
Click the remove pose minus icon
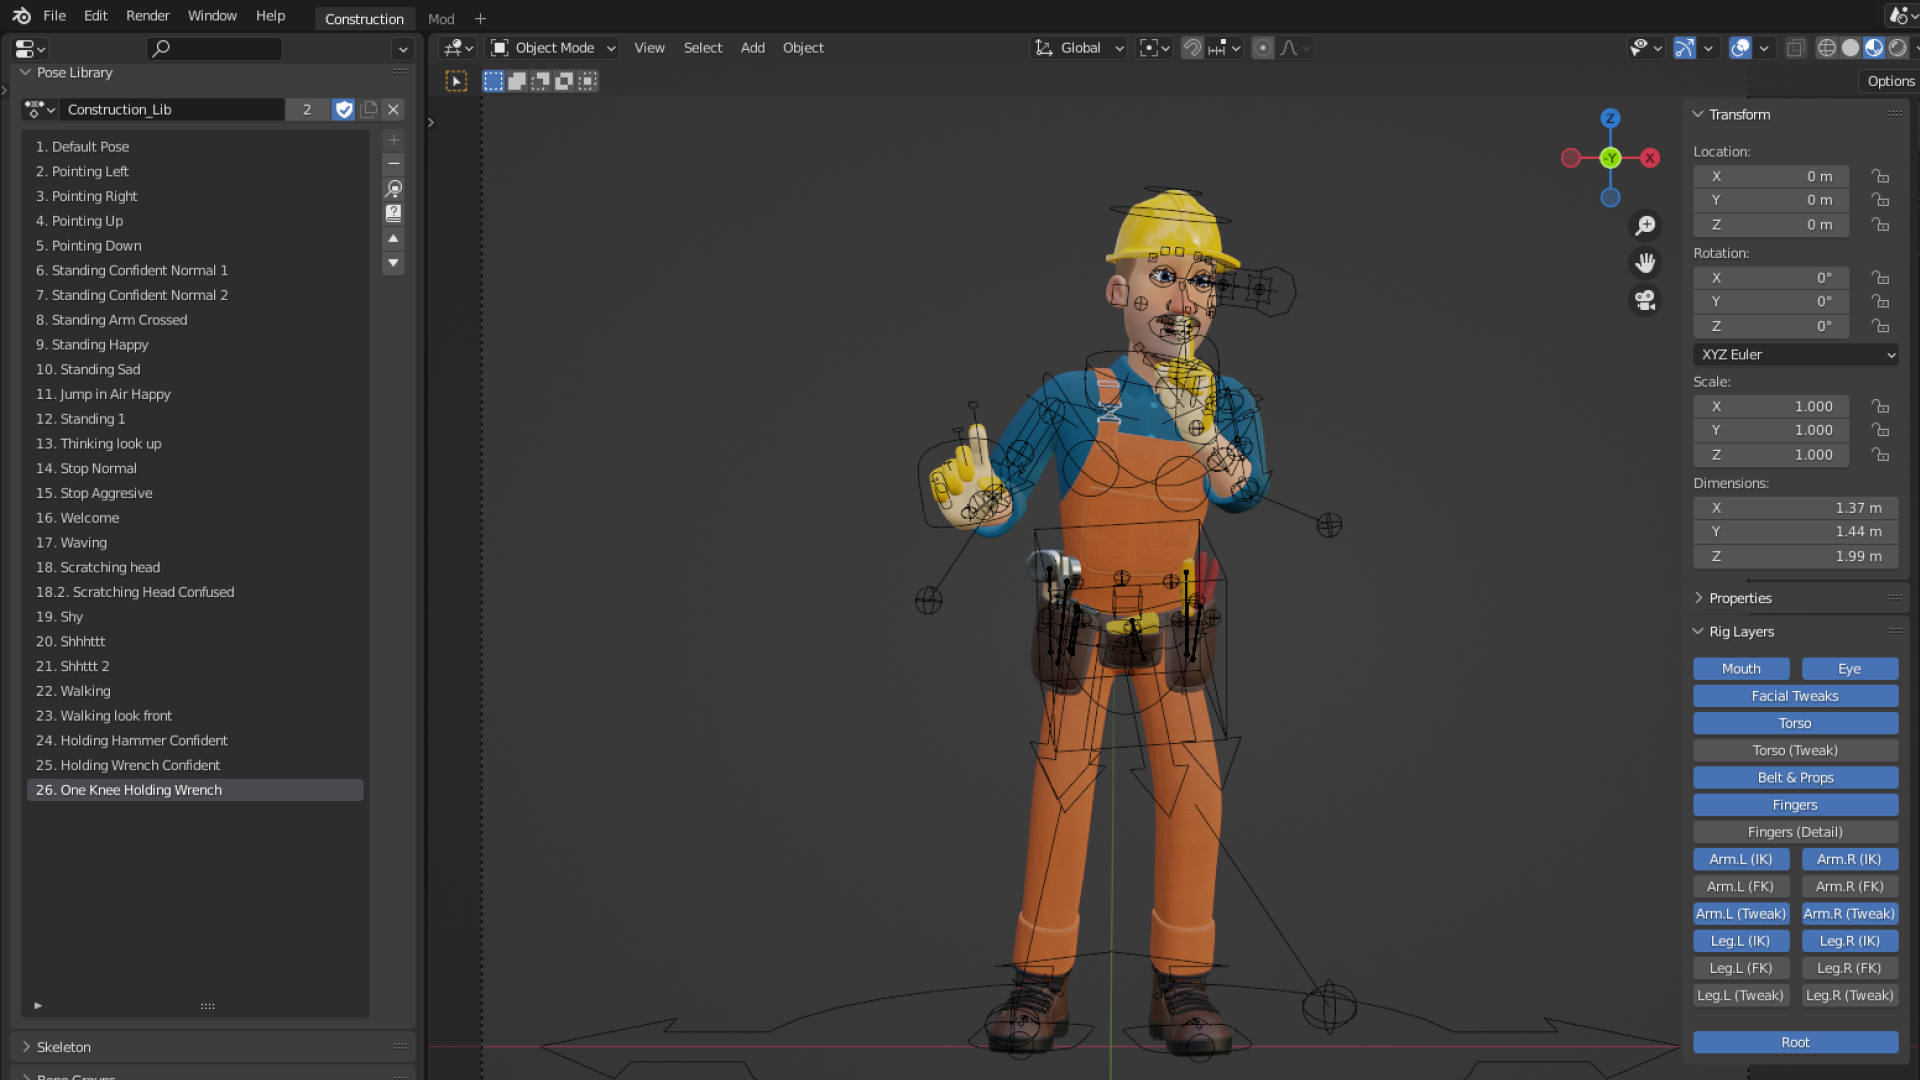[x=393, y=164]
